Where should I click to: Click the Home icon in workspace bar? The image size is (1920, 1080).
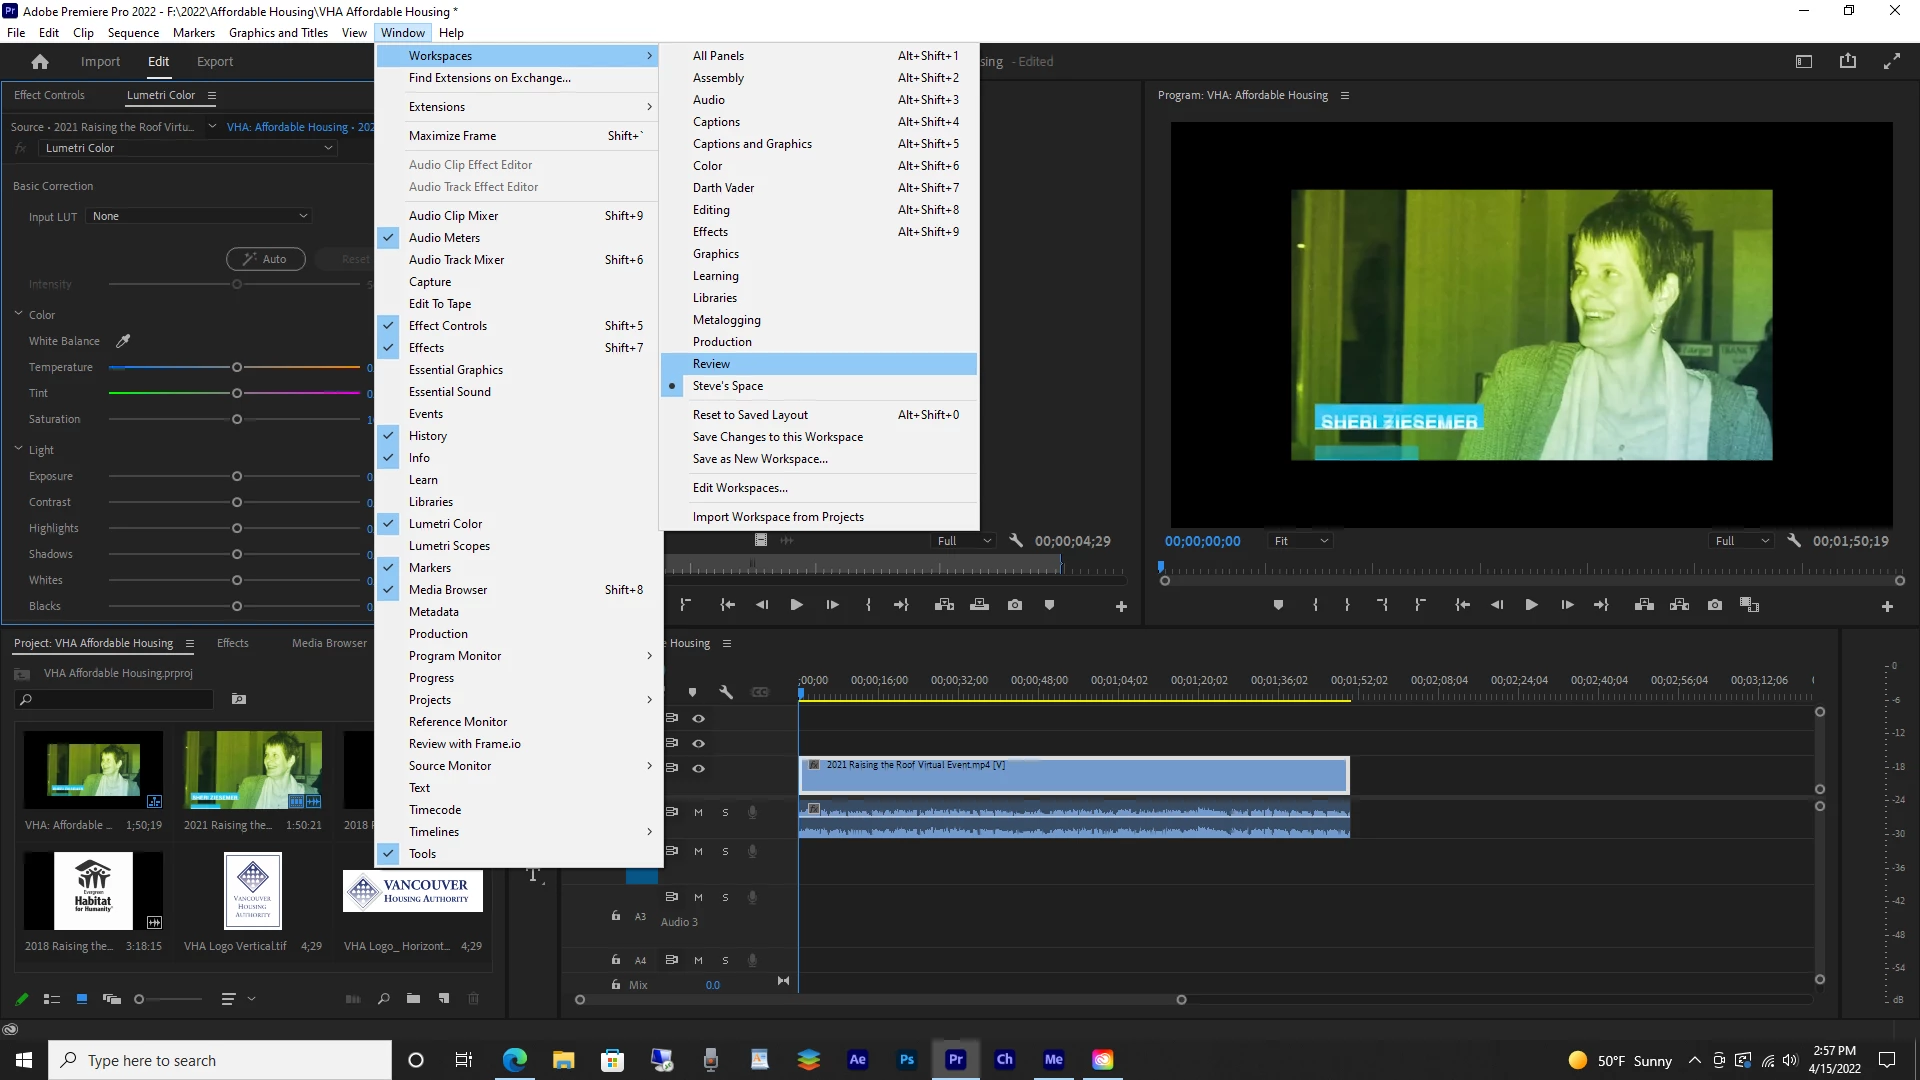pyautogui.click(x=40, y=62)
